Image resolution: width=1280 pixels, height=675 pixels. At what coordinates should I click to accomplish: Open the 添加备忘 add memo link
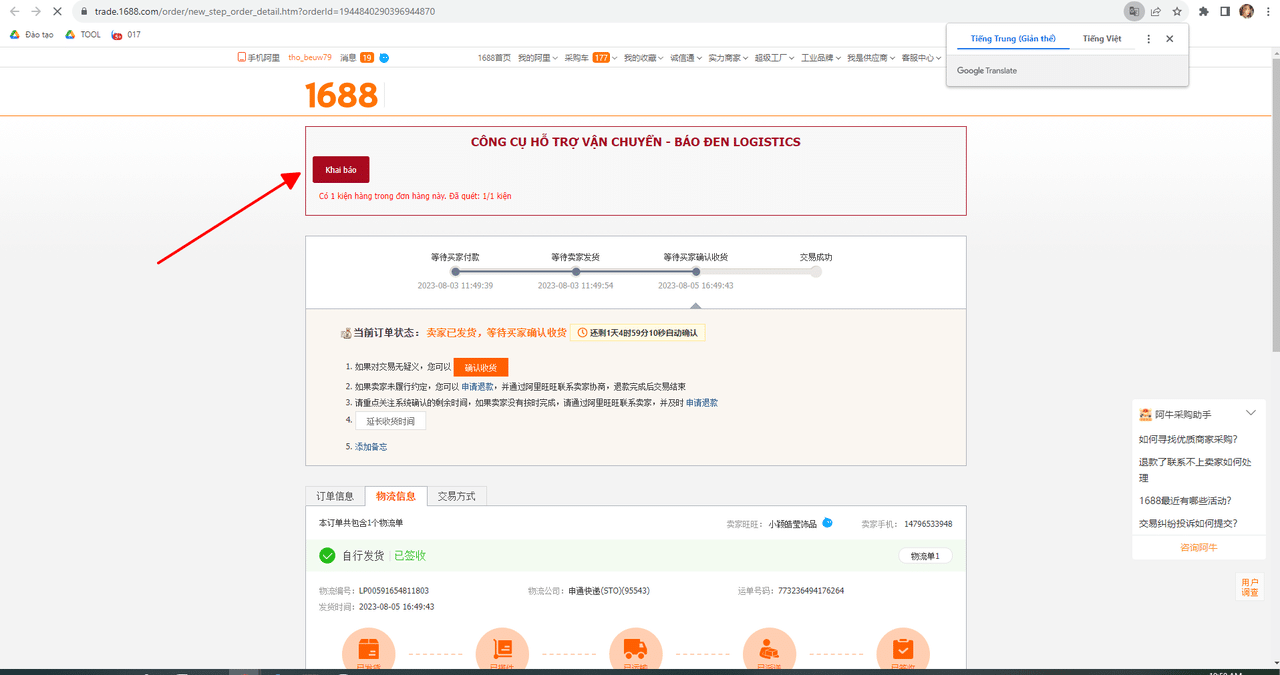click(x=371, y=447)
